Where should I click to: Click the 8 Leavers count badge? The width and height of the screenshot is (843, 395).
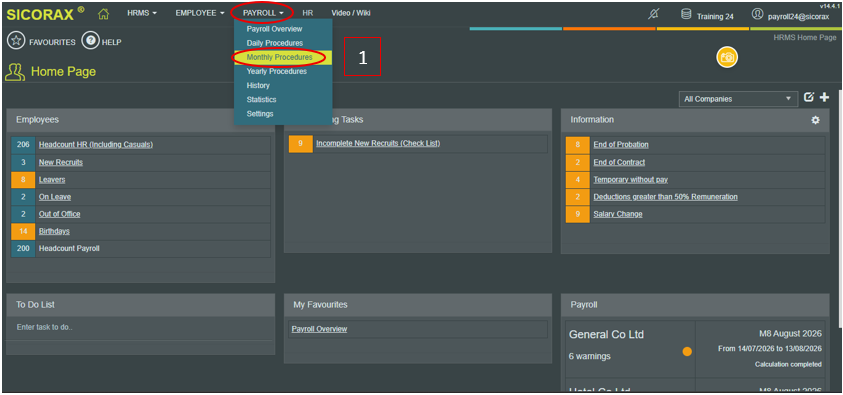pos(23,179)
